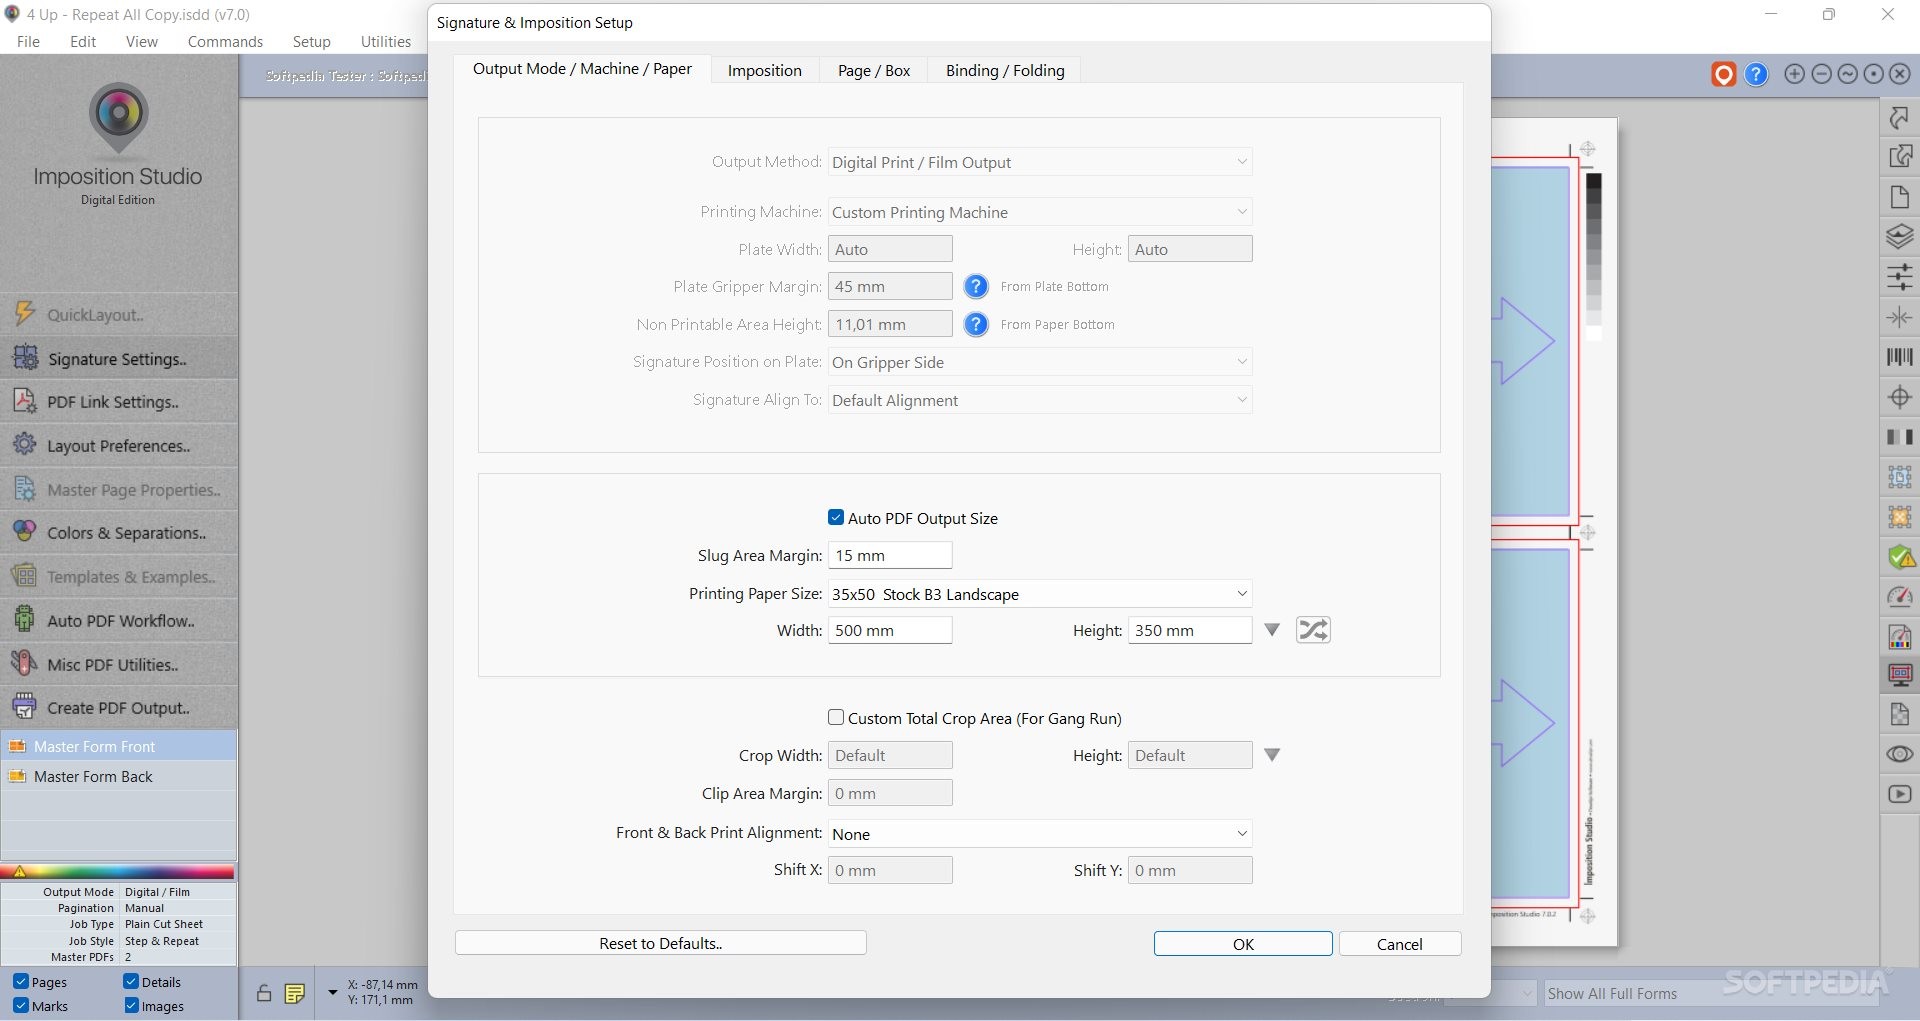Open Front & Back Print Alignment dropdown
1920x1021 pixels.
click(1040, 834)
